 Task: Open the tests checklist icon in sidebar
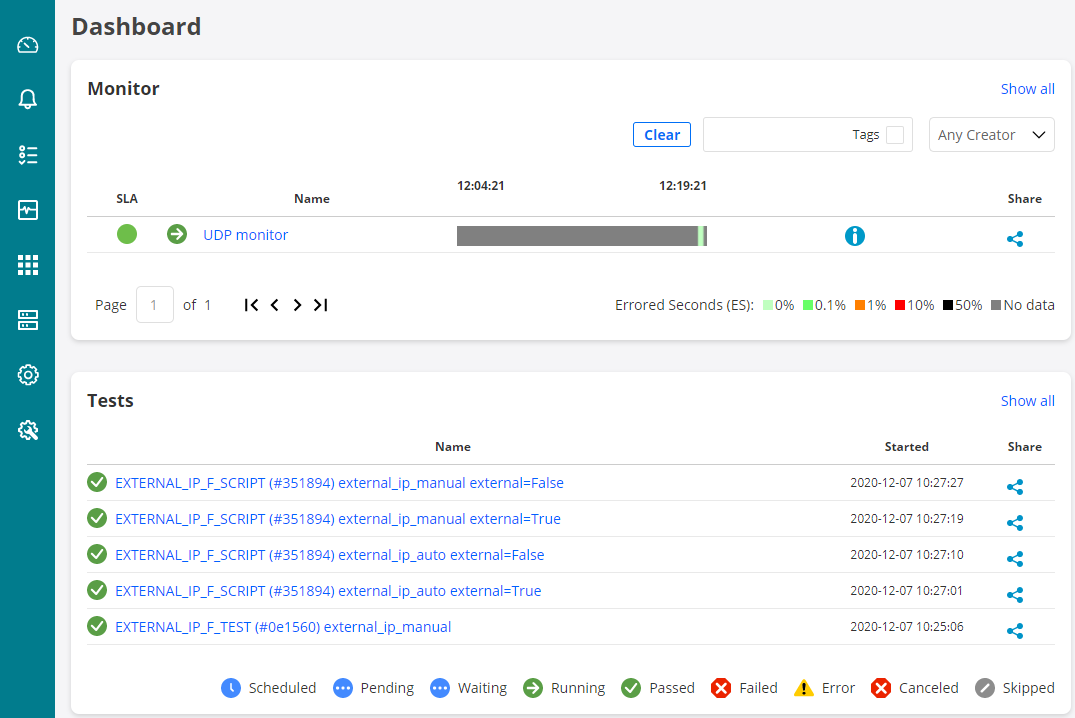pos(28,154)
